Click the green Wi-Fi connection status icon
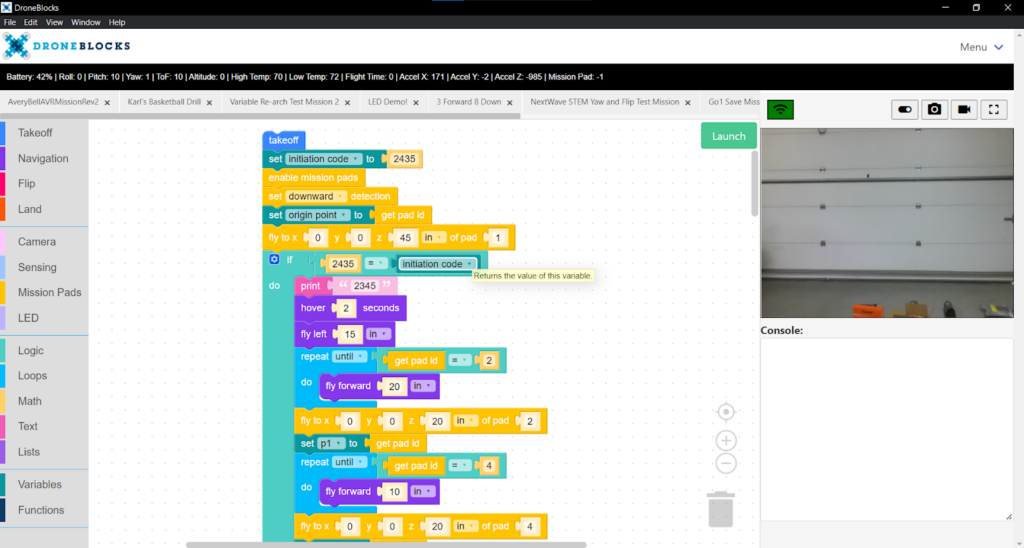The height and width of the screenshot is (548, 1024). [780, 109]
